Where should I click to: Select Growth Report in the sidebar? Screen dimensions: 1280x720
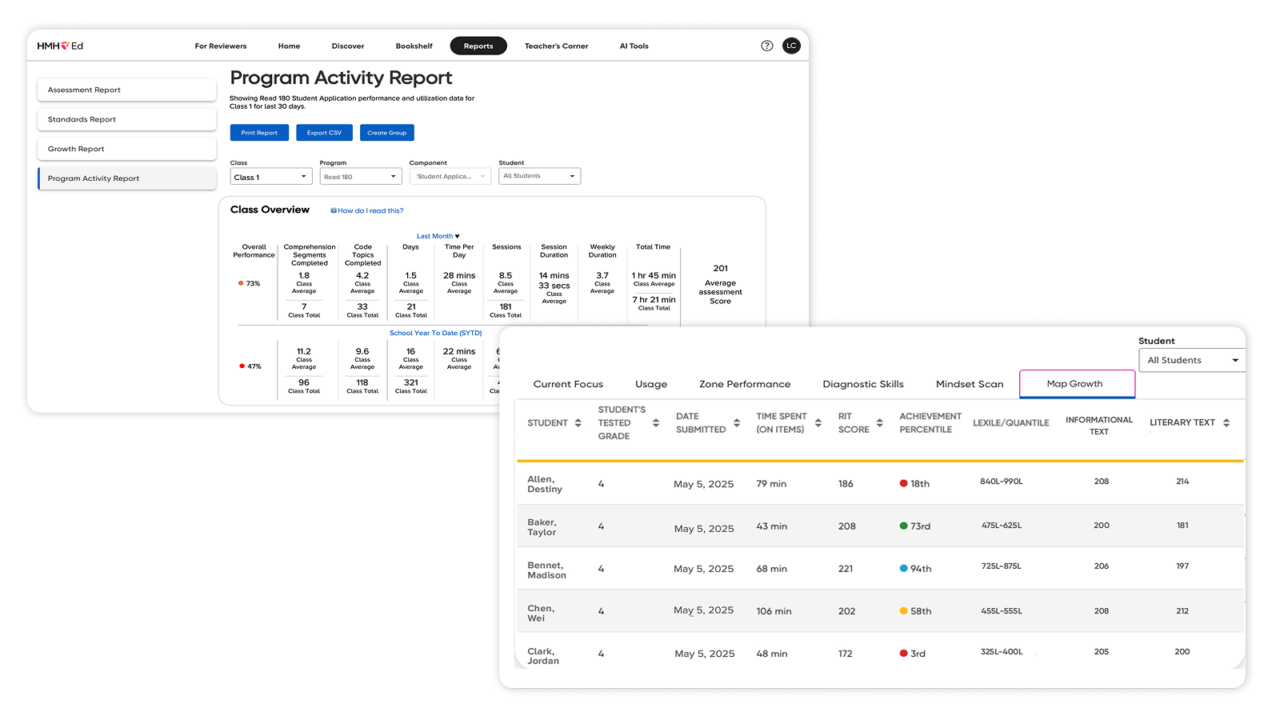tap(126, 147)
